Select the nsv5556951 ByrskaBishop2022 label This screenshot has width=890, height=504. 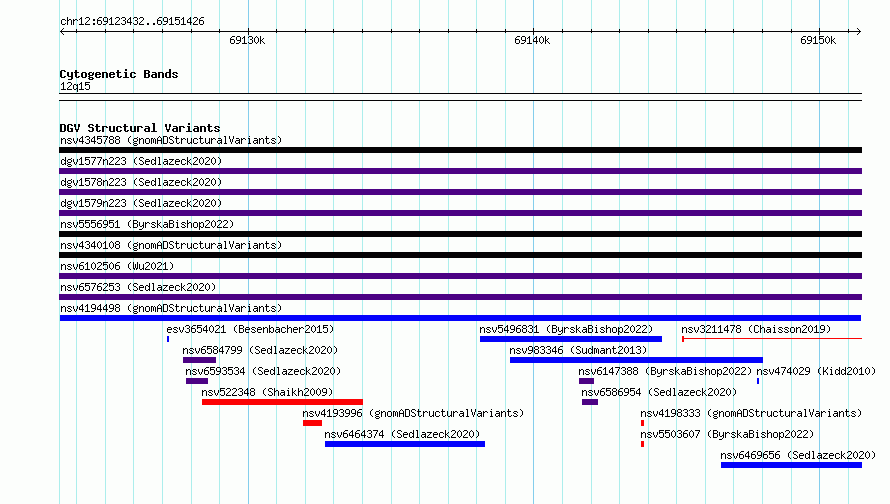click(x=147, y=224)
